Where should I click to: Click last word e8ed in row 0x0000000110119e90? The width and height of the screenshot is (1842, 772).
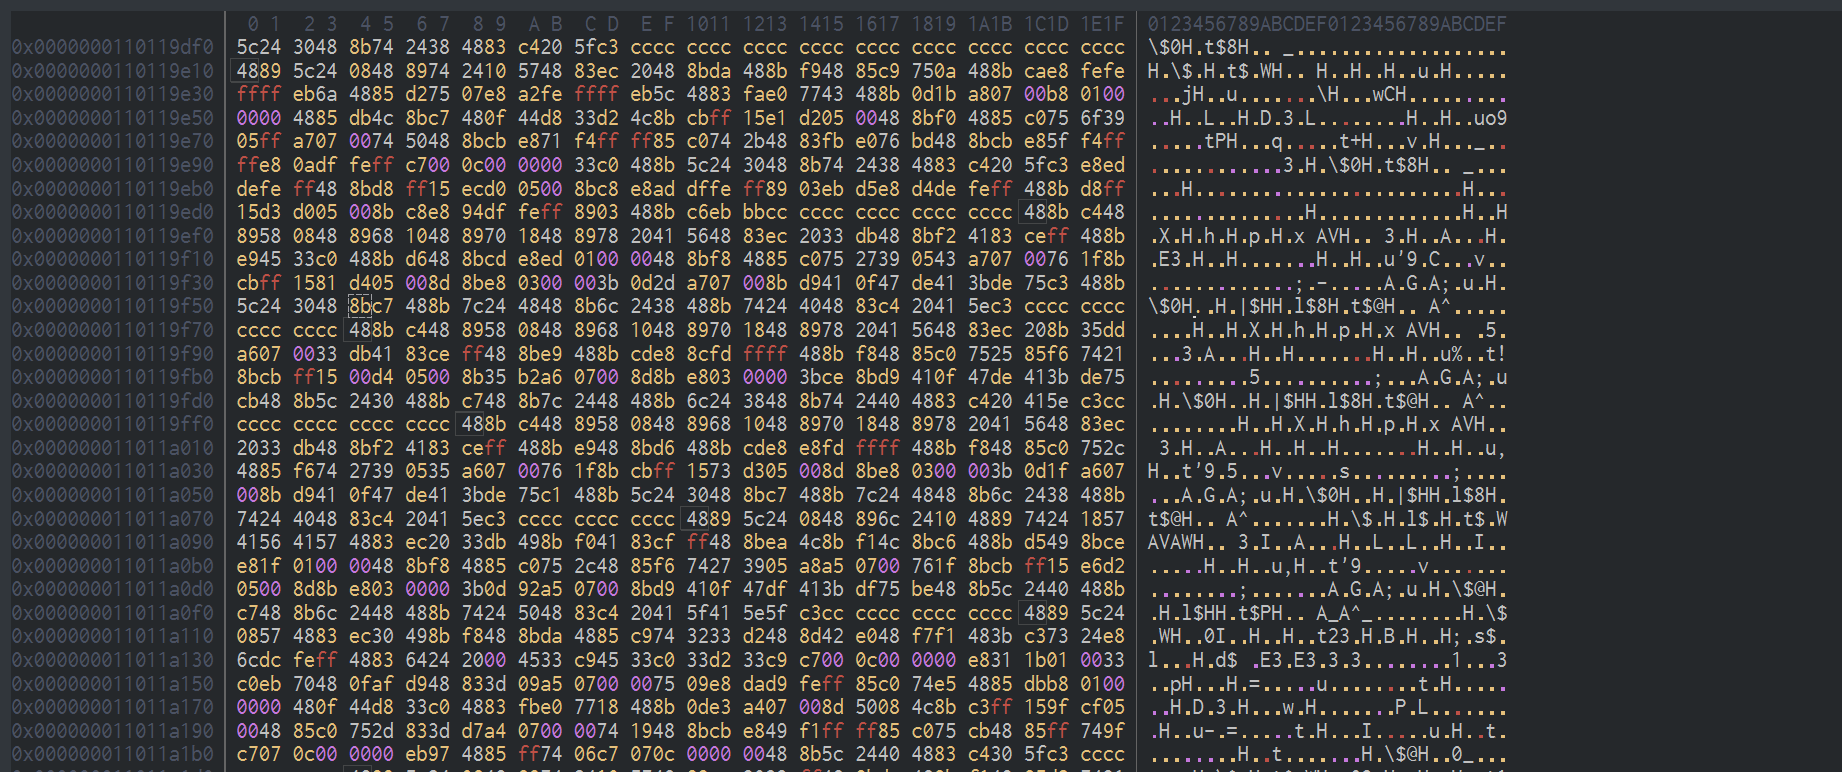(1102, 165)
